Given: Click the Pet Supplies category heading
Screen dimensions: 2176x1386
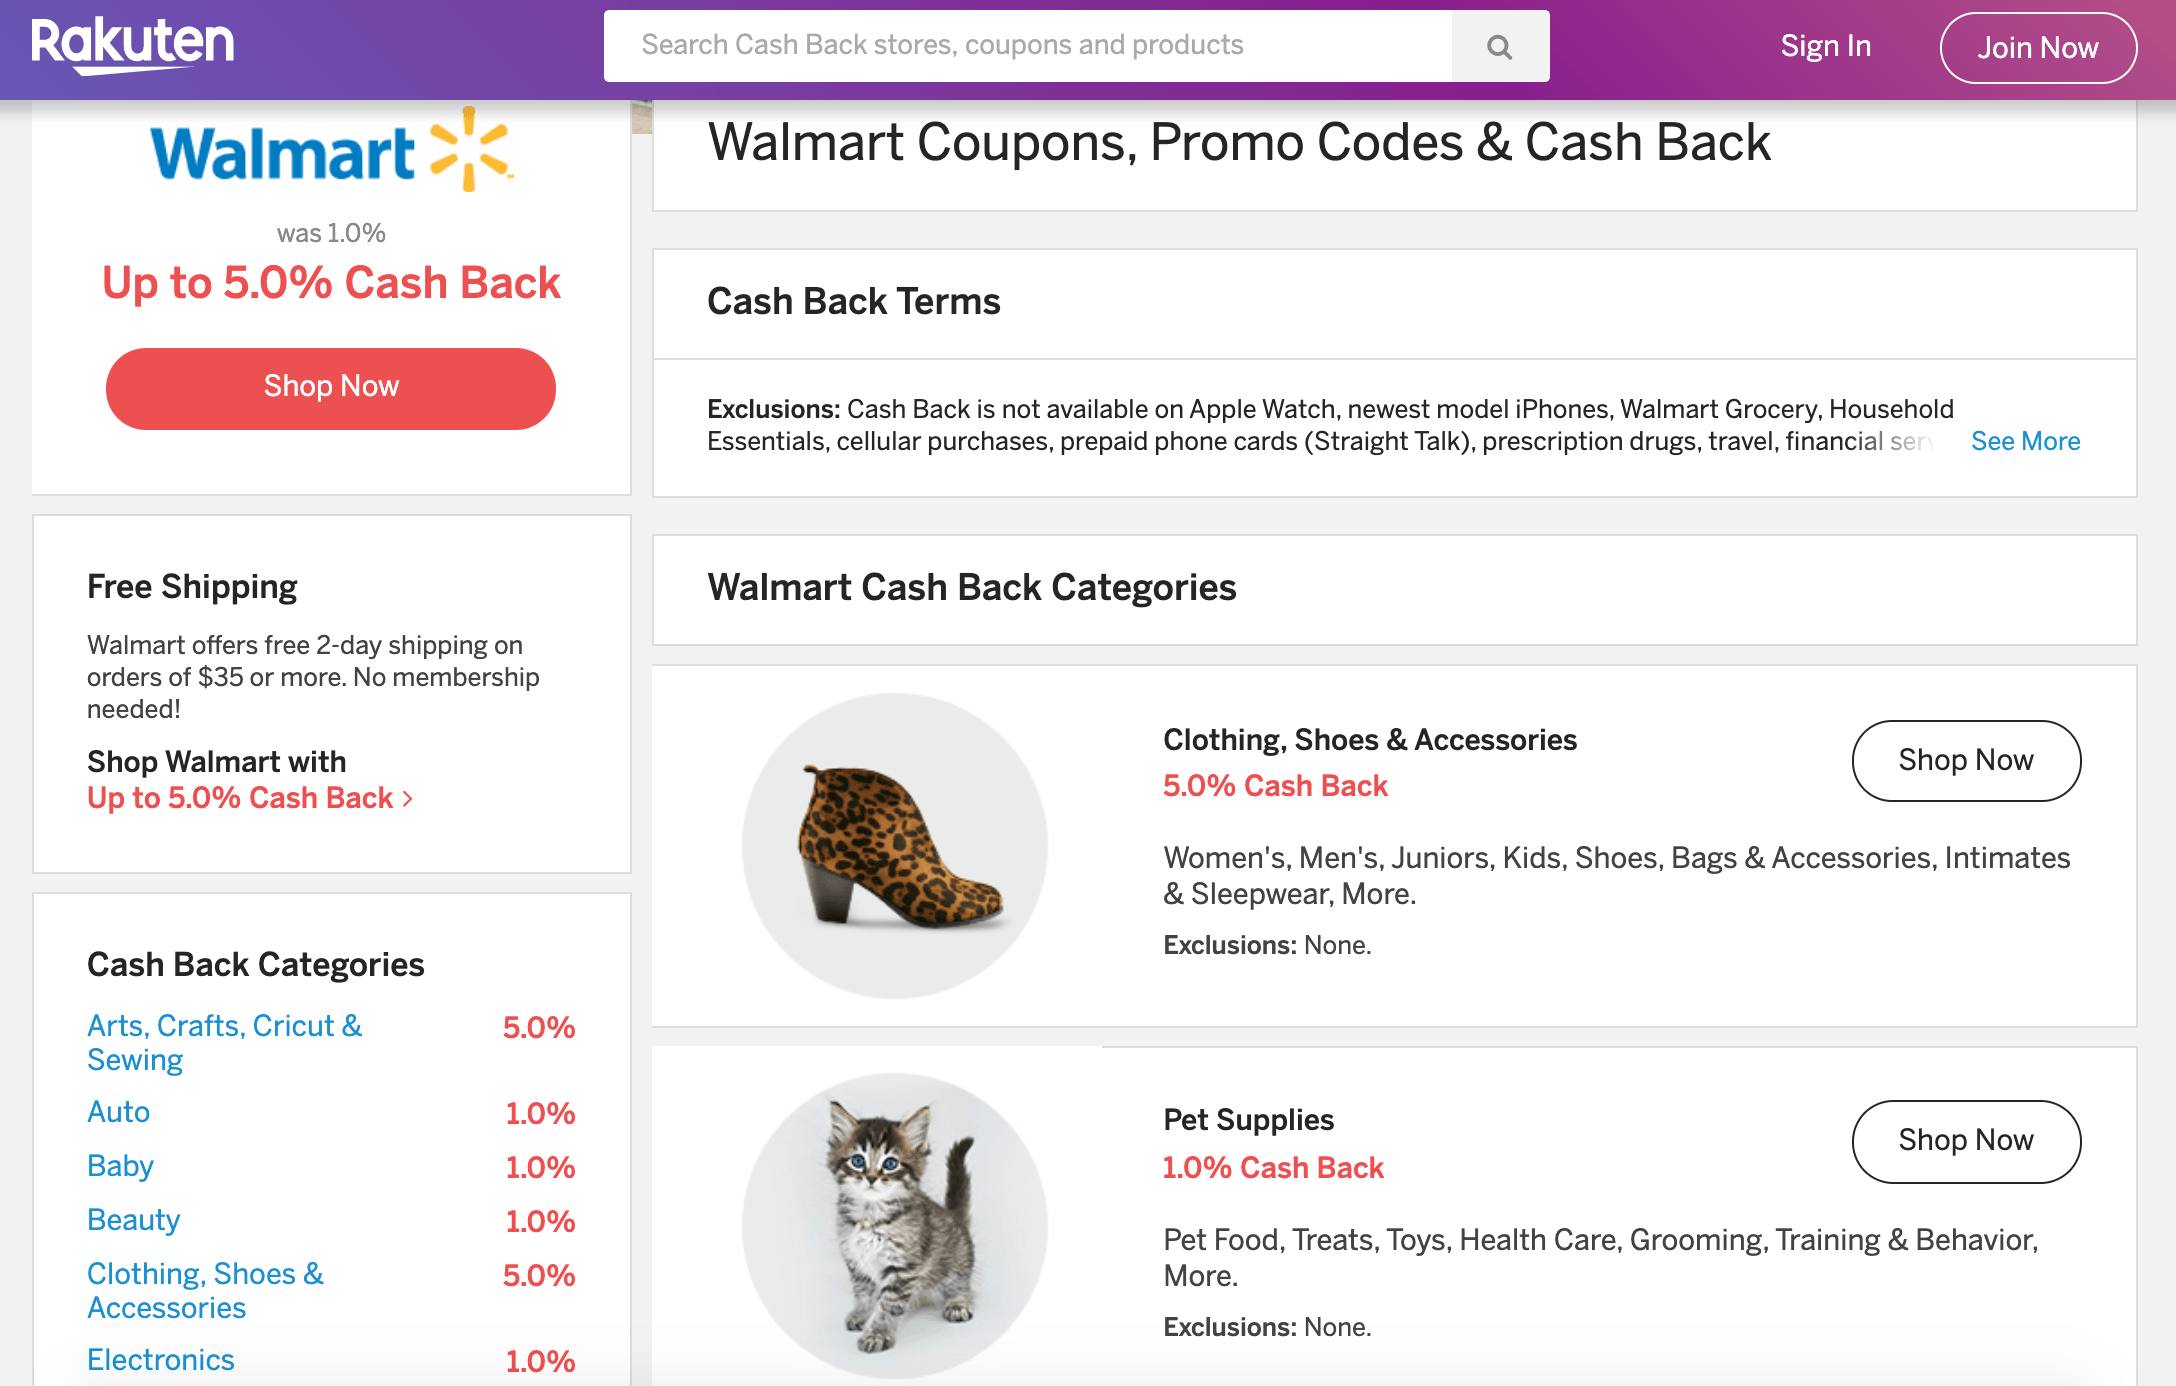Looking at the screenshot, I should [1248, 1120].
